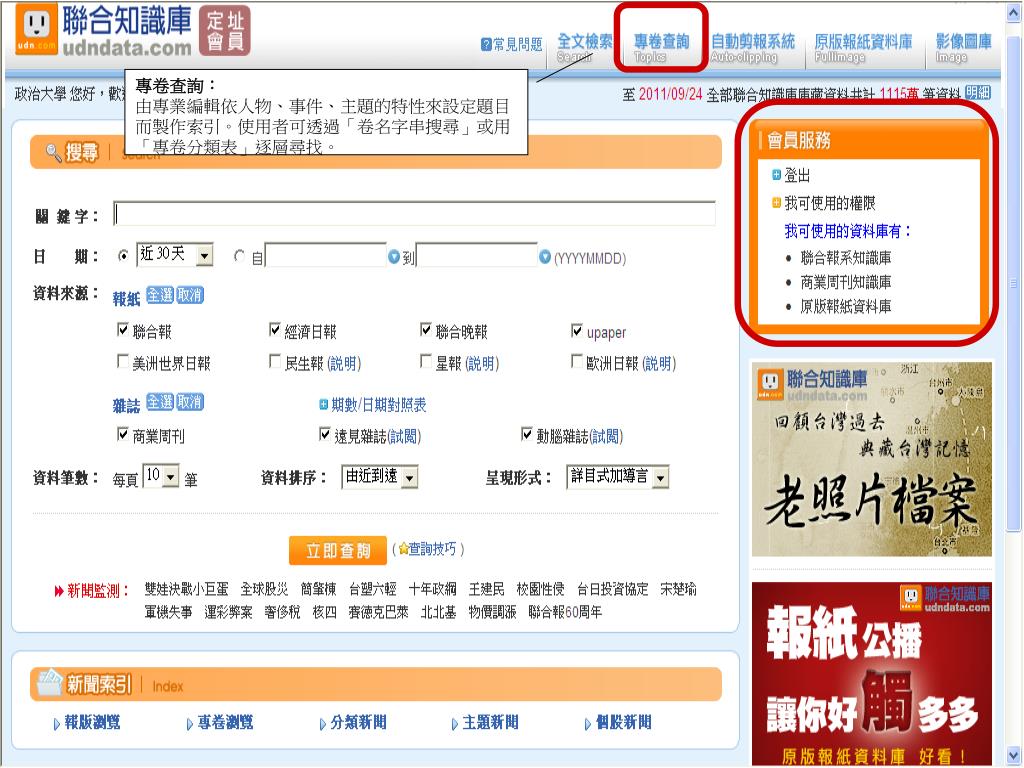Image resolution: width=1024 pixels, height=768 pixels.
Task: Open the 影像圖庫 Image tab
Action: point(963,48)
